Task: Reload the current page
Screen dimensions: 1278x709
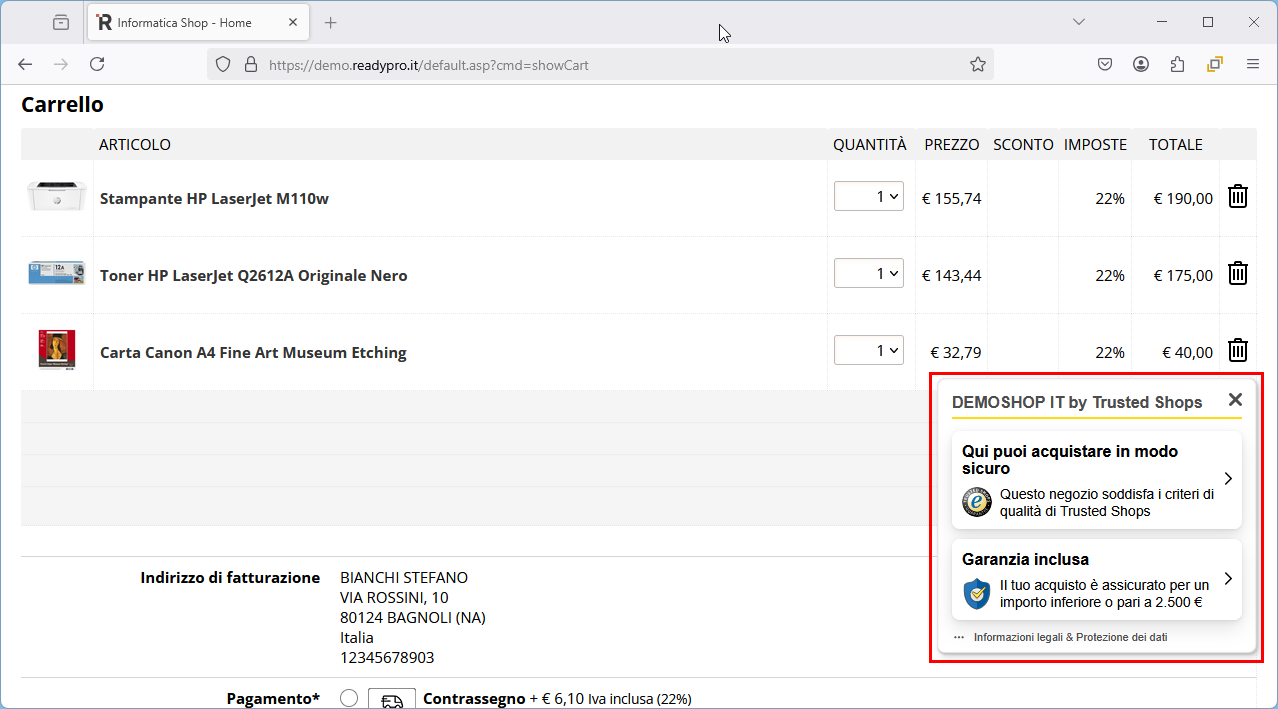Action: (97, 64)
